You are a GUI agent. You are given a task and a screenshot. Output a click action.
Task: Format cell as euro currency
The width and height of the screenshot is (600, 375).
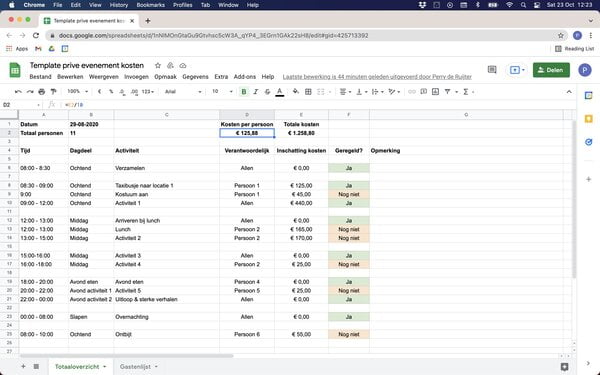point(99,92)
